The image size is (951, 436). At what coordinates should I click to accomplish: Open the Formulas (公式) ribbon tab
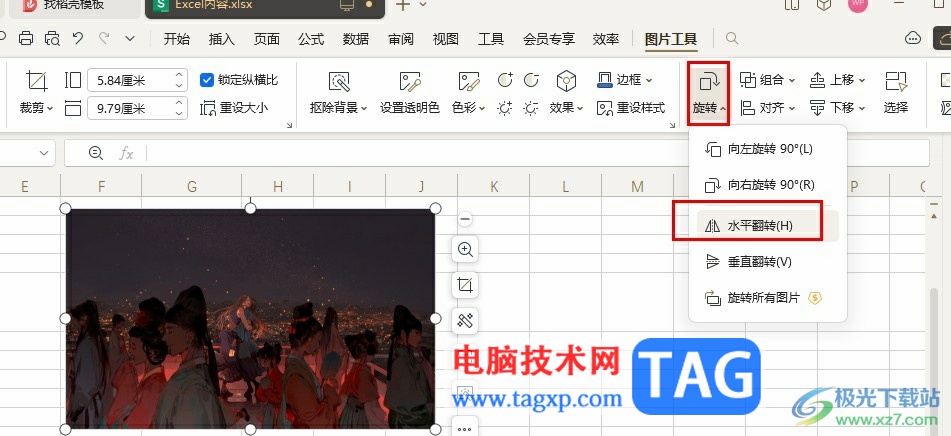click(x=311, y=39)
